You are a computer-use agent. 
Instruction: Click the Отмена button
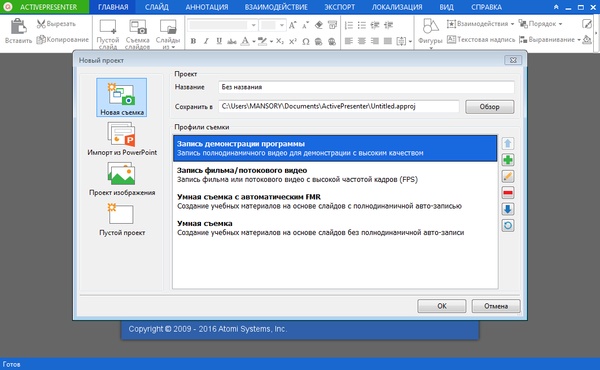(x=496, y=306)
